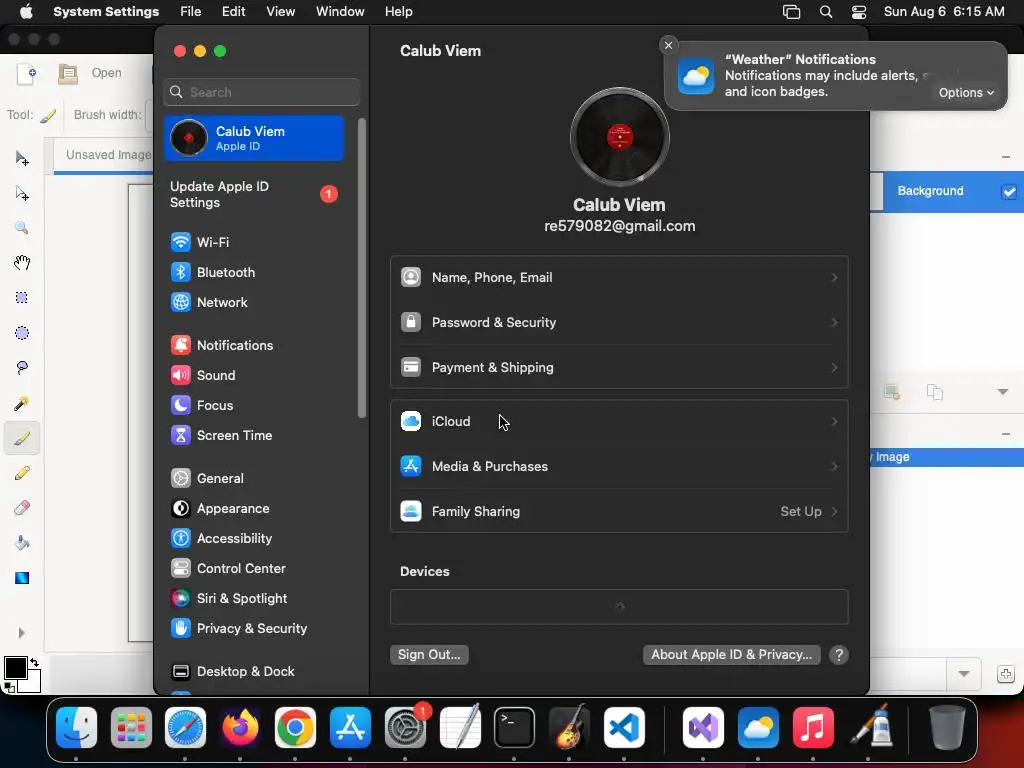The height and width of the screenshot is (768, 1024).
Task: Select the Calub Viem Apple ID entry
Action: click(x=254, y=138)
